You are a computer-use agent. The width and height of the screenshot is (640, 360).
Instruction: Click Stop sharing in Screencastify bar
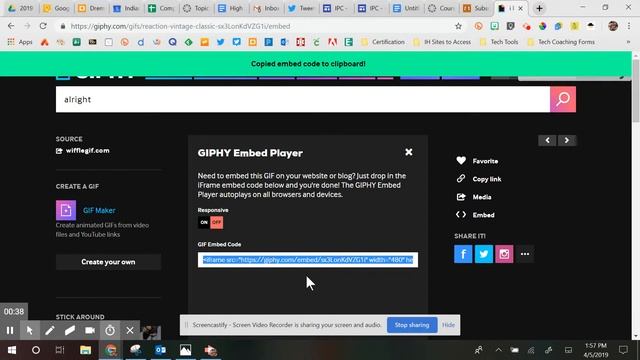pyautogui.click(x=412, y=325)
